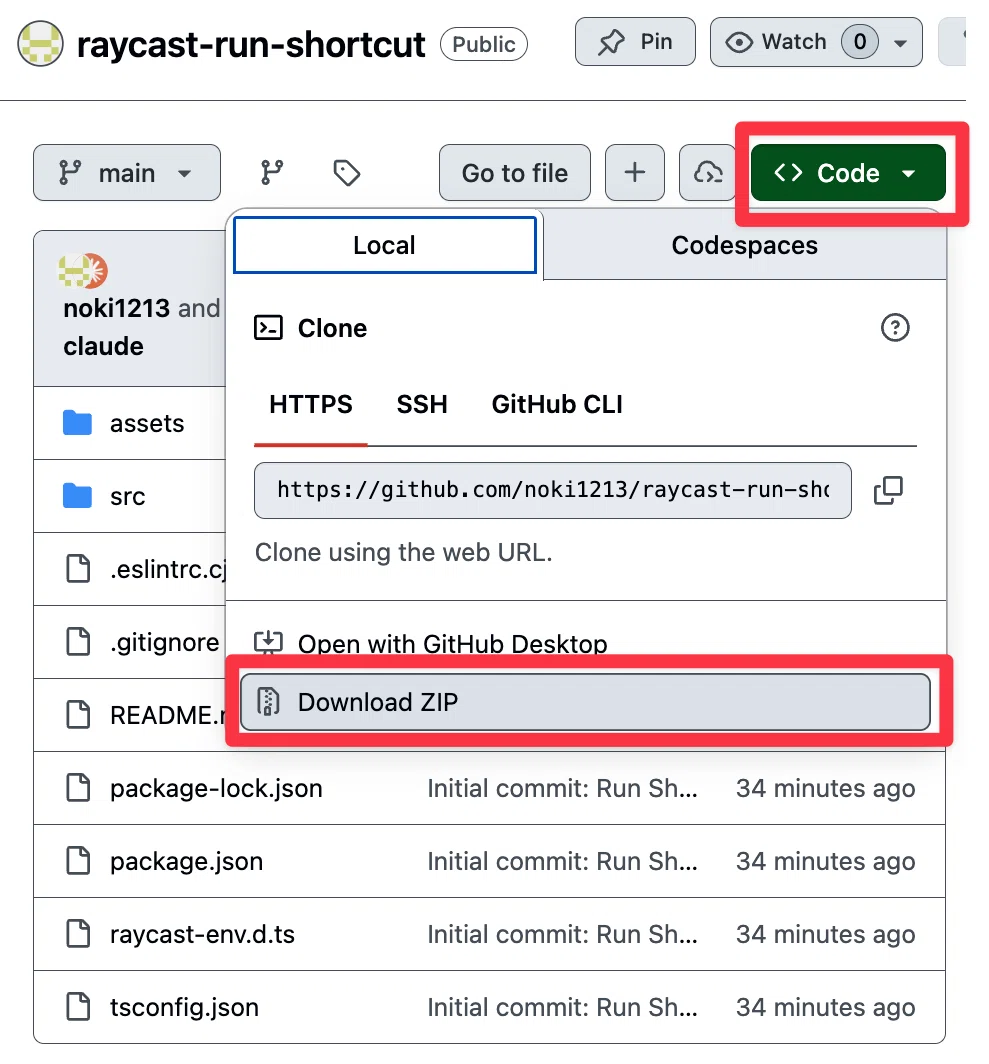Image resolution: width=989 pixels, height=1064 pixels.
Task: Click the Watch button
Action: 816,42
